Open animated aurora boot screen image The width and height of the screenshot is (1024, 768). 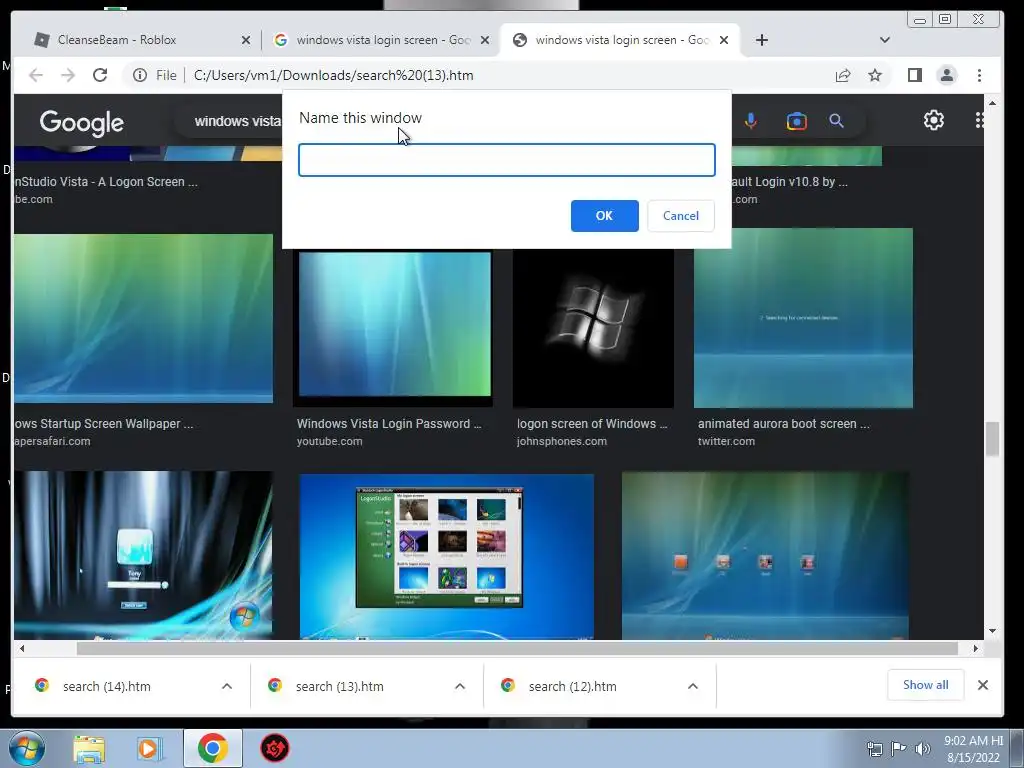[x=803, y=318]
